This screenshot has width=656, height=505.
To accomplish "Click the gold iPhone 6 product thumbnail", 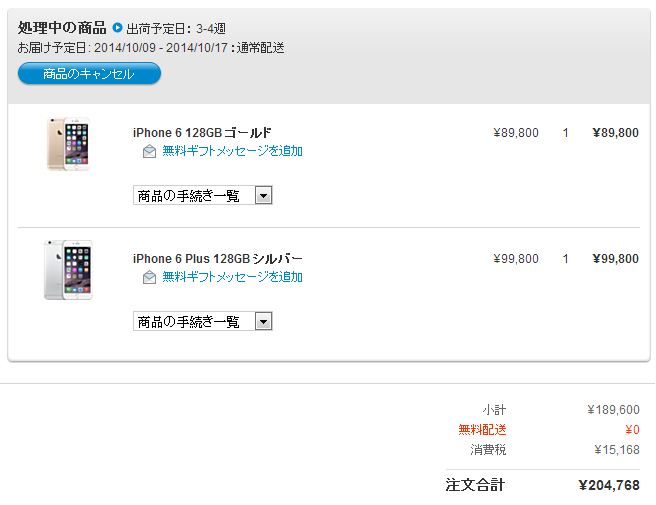I will click(68, 144).
